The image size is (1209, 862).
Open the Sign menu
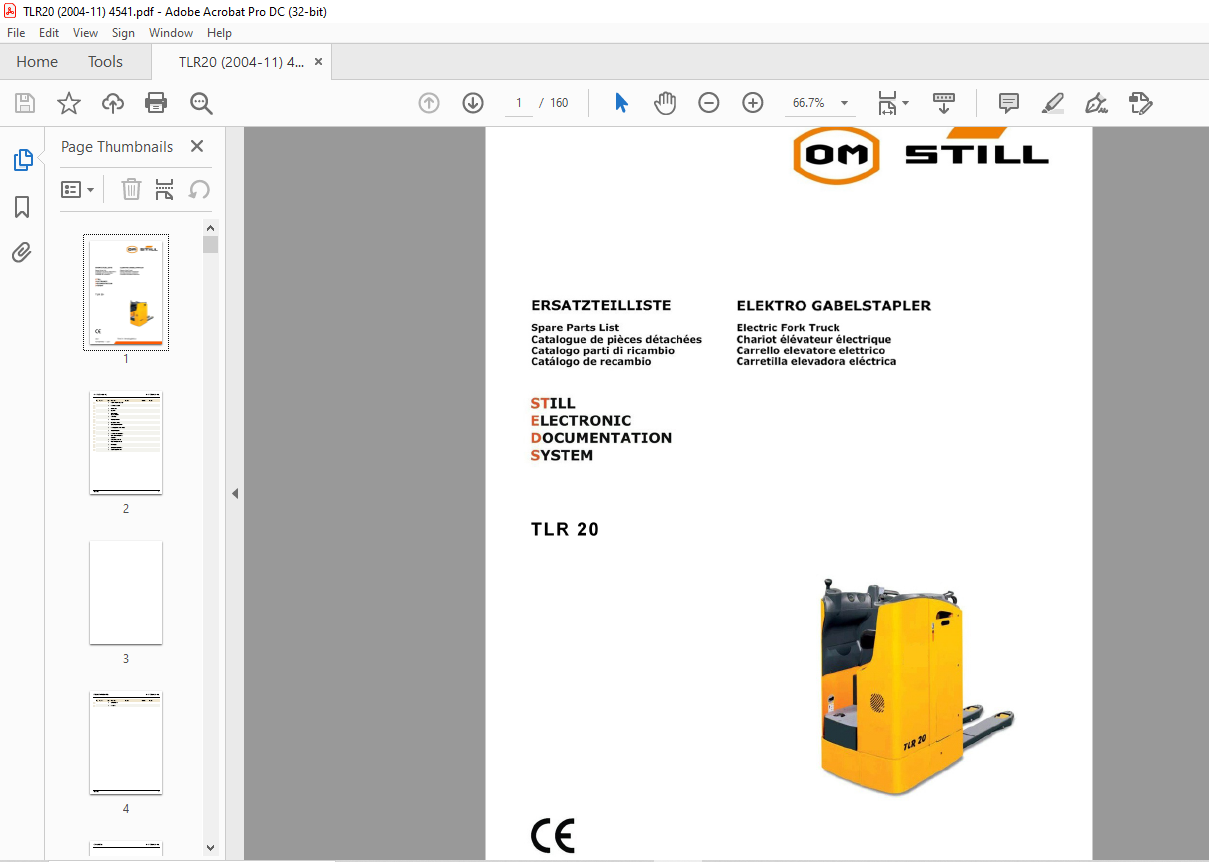tap(123, 33)
